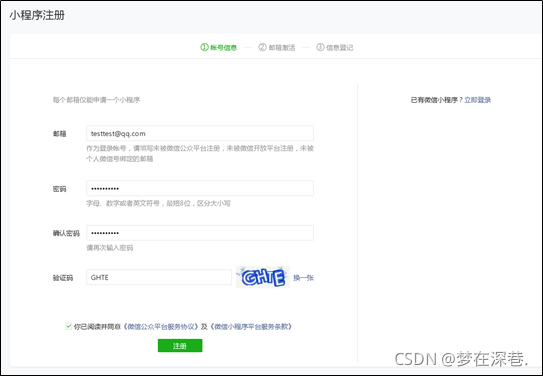
Task: Click the 验证码 captcha input field
Action: click(x=159, y=277)
